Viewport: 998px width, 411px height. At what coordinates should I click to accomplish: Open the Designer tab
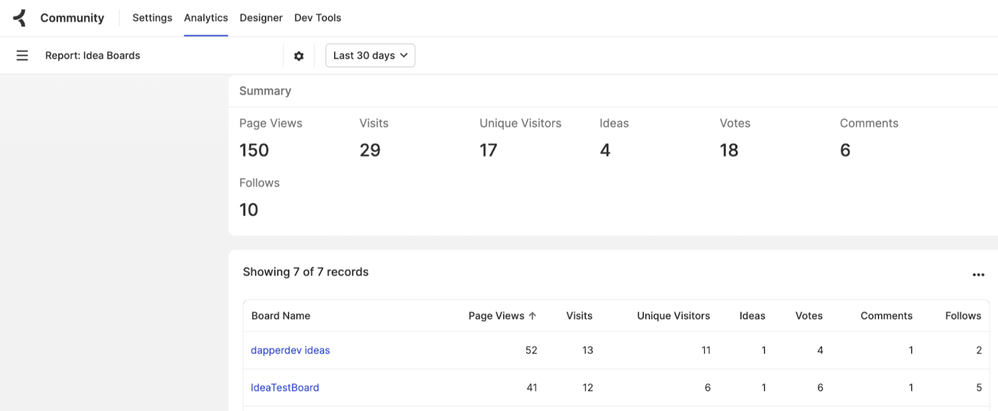pos(261,18)
